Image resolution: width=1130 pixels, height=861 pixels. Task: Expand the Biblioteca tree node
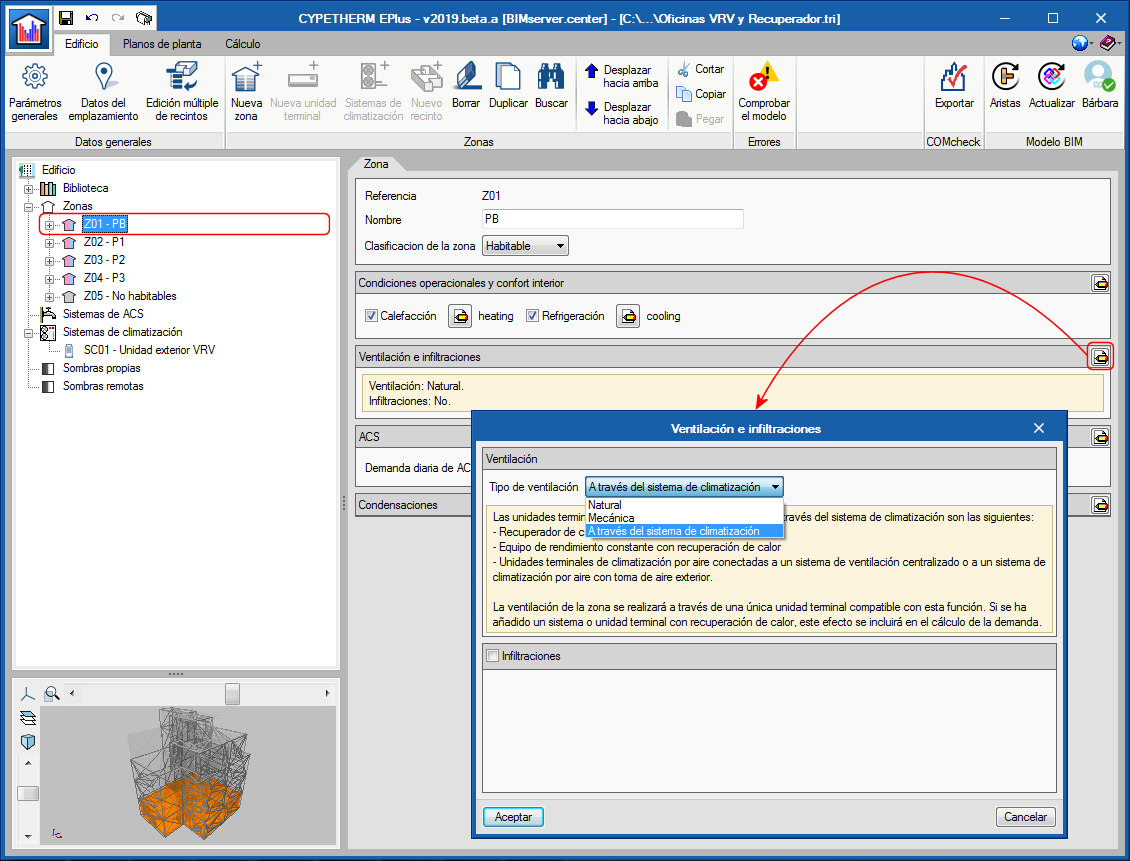pos(28,189)
